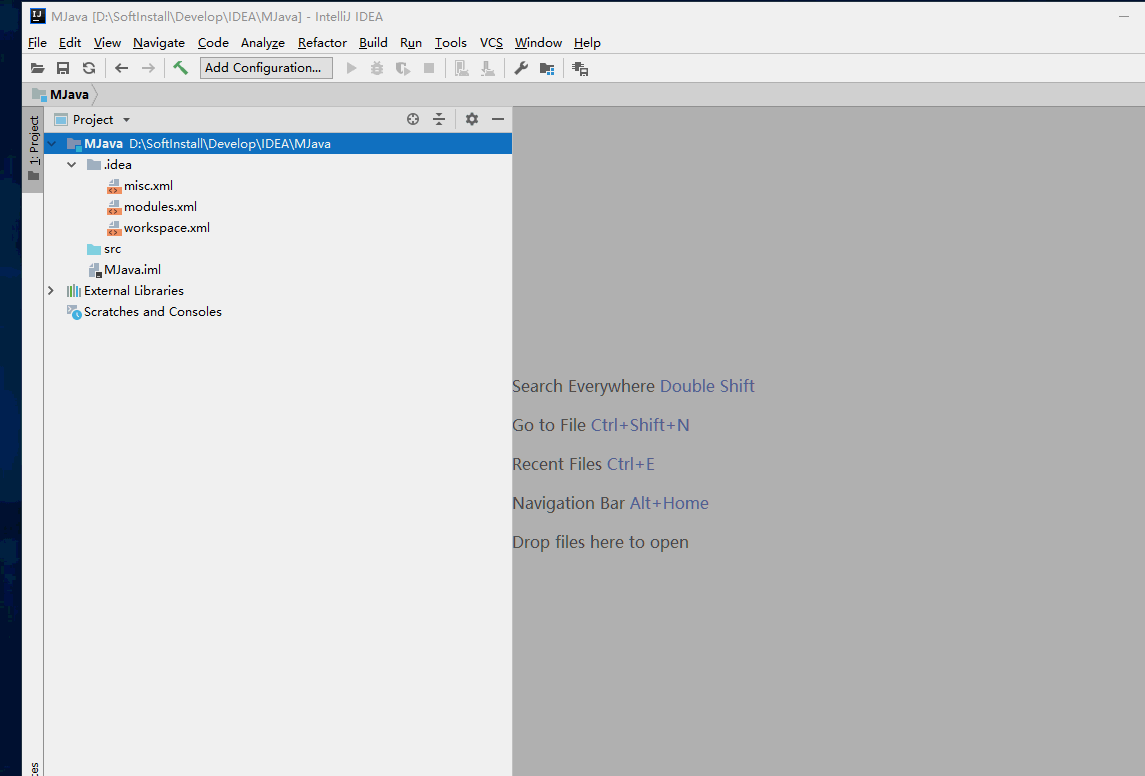Click the Add Configuration... button

click(x=266, y=68)
